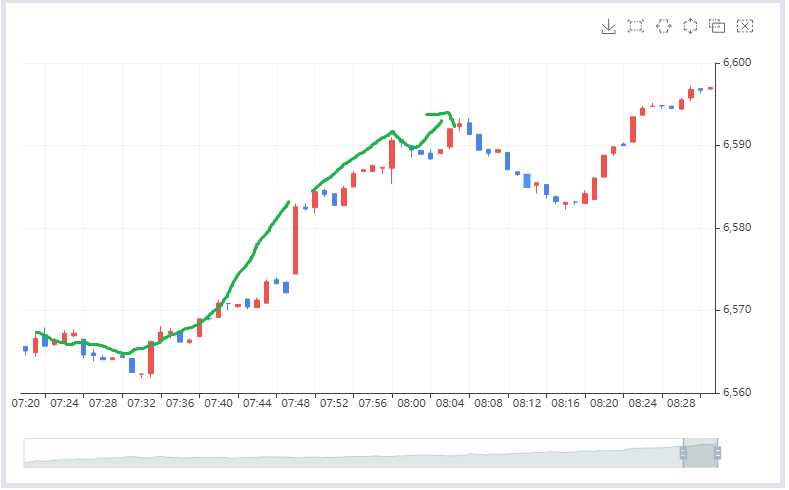The width and height of the screenshot is (789, 490).
Task: Click the 07:56 time axis label
Action: tap(372, 403)
